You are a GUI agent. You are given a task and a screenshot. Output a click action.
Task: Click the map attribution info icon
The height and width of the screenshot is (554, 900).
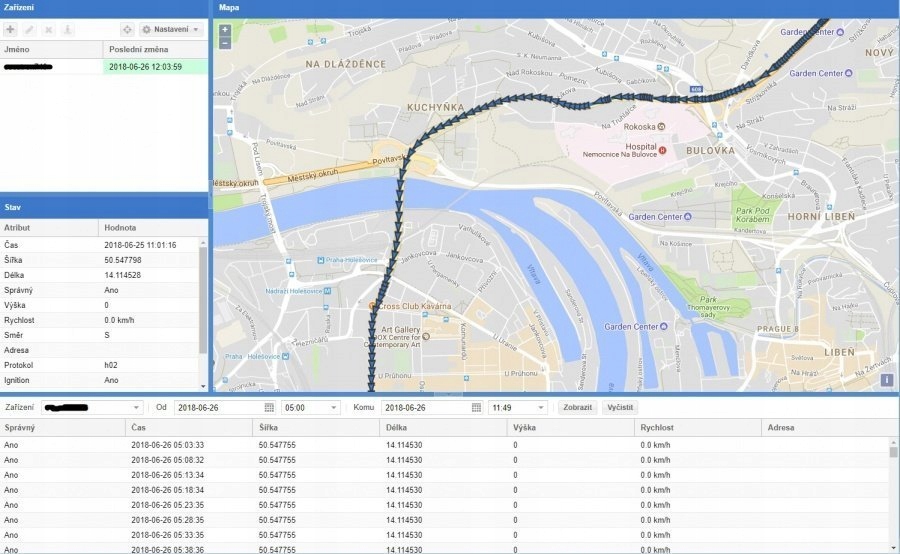(x=887, y=379)
